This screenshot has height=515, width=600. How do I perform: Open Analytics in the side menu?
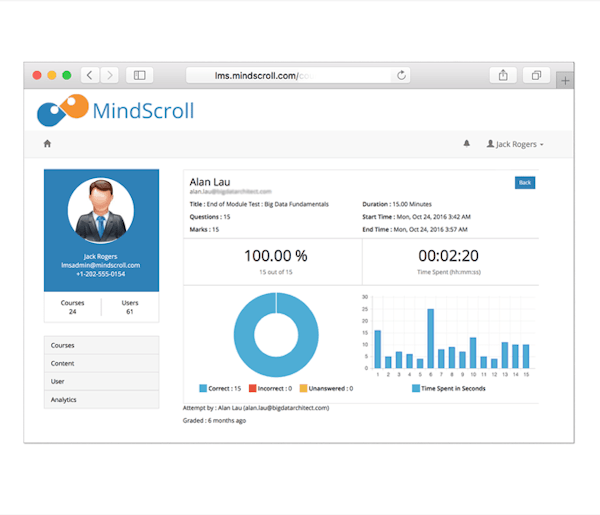tap(101, 399)
